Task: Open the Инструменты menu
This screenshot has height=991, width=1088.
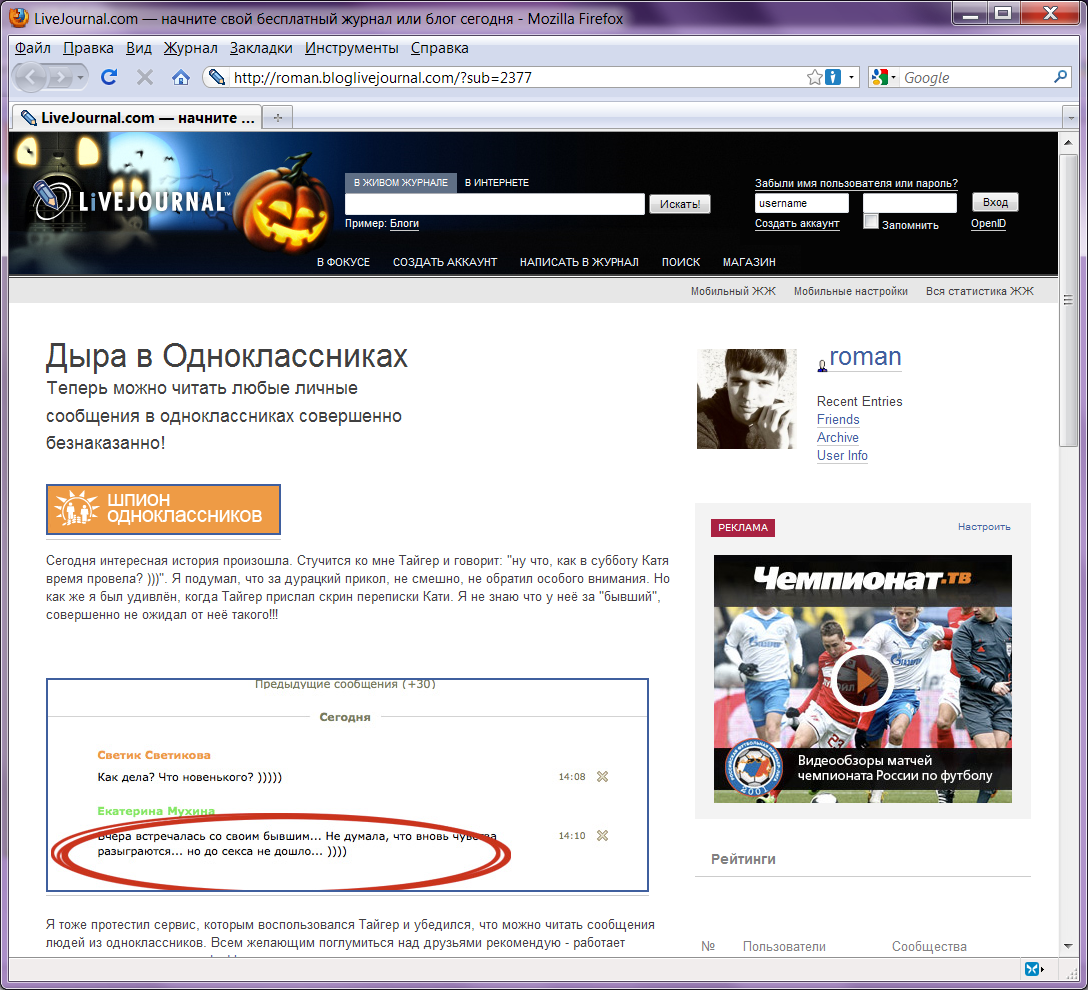Action: [x=352, y=48]
